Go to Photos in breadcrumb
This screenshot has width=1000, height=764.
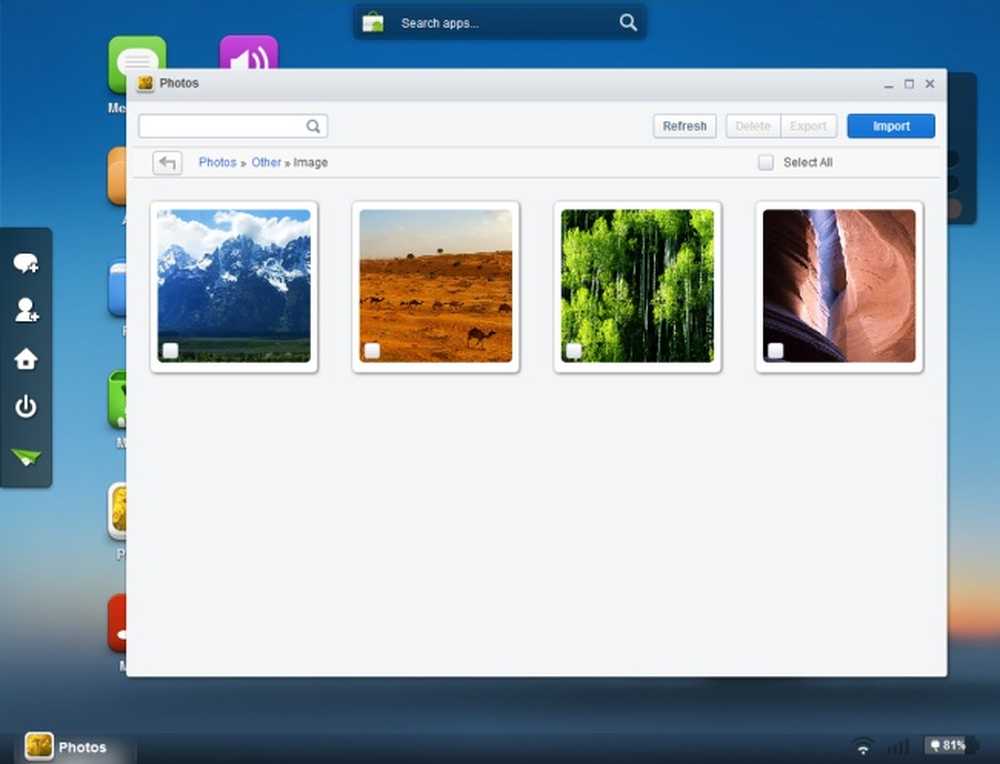[x=217, y=163]
